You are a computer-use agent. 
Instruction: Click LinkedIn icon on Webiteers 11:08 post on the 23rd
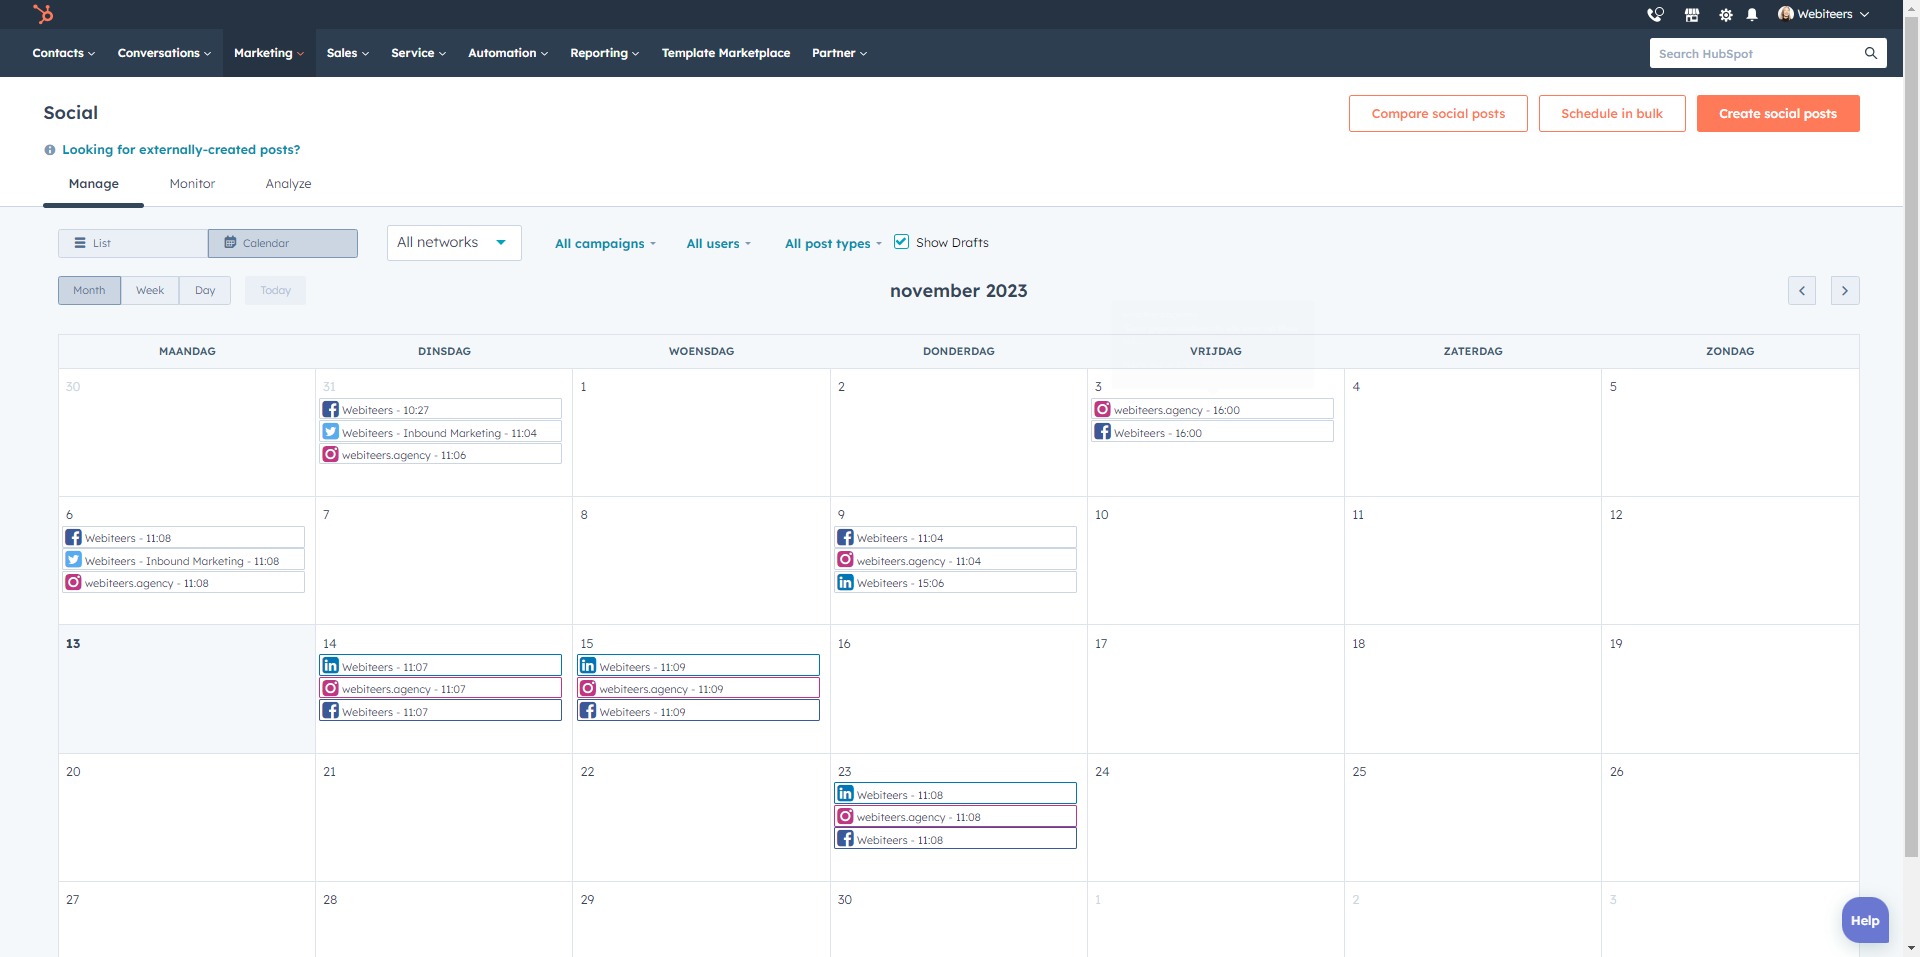846,794
